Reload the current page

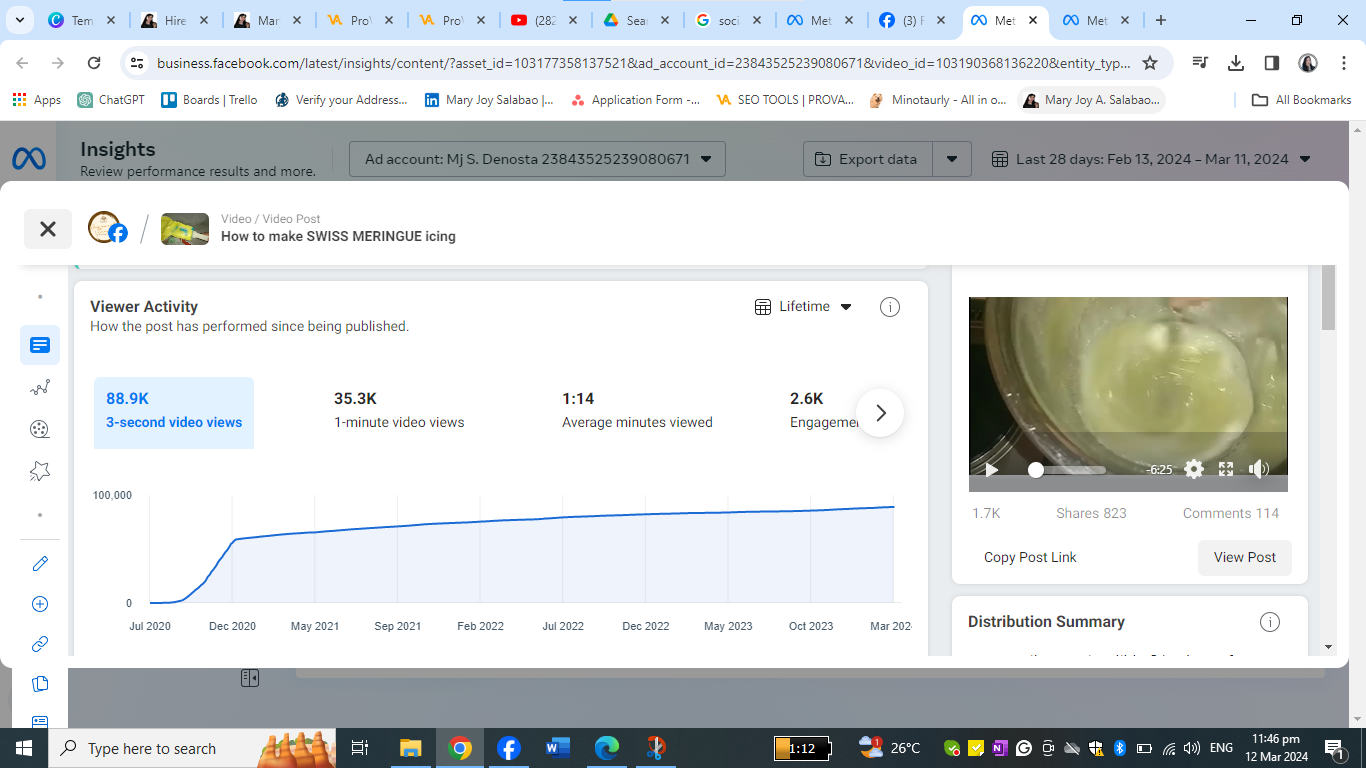click(x=94, y=63)
